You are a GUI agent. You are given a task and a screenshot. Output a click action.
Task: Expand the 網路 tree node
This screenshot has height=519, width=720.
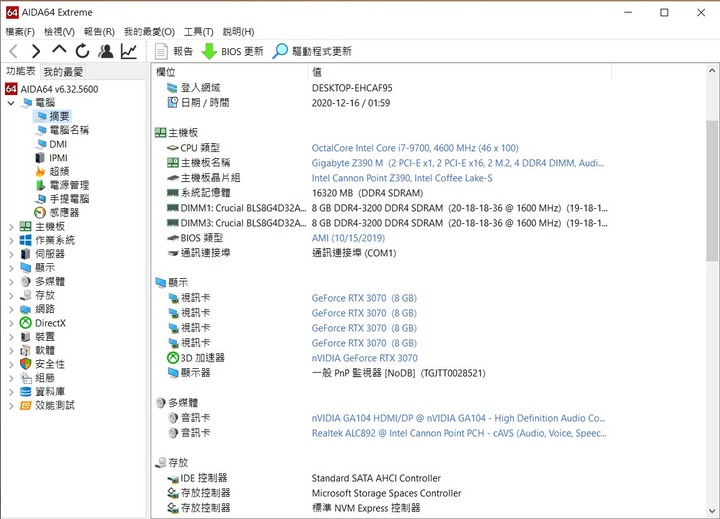pyautogui.click(x=11, y=309)
